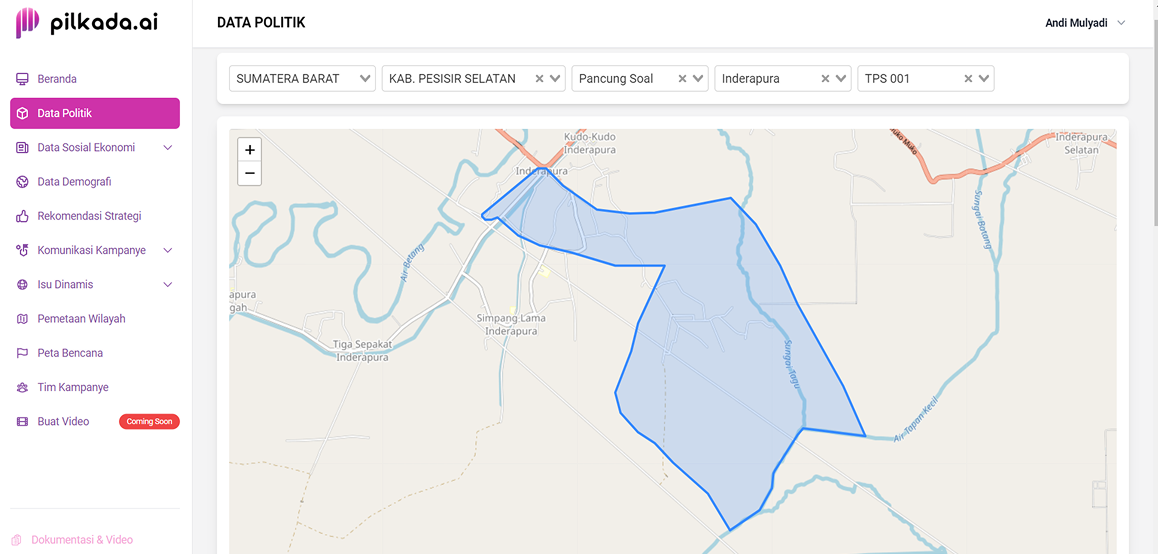Zoom out on the map
Viewport: 1158px width, 554px height.
250,173
